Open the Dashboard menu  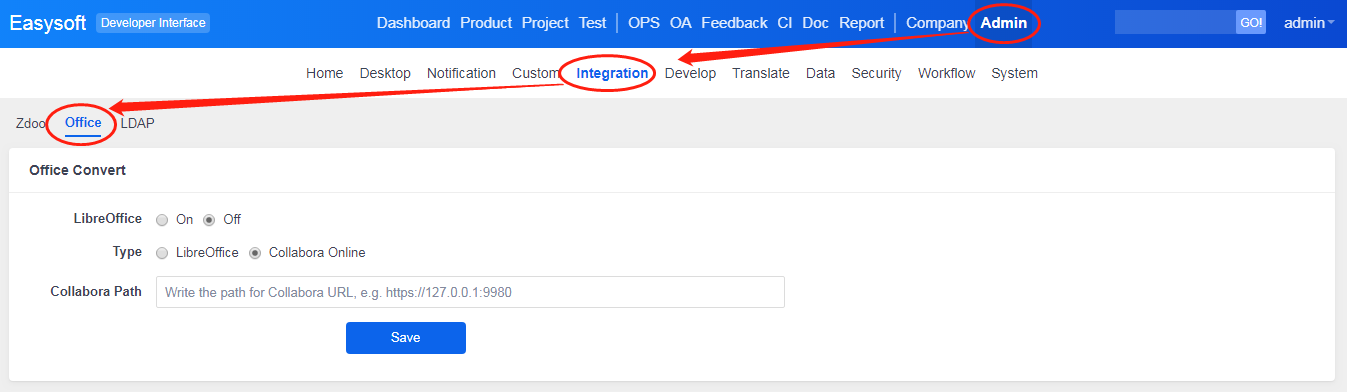(x=413, y=23)
